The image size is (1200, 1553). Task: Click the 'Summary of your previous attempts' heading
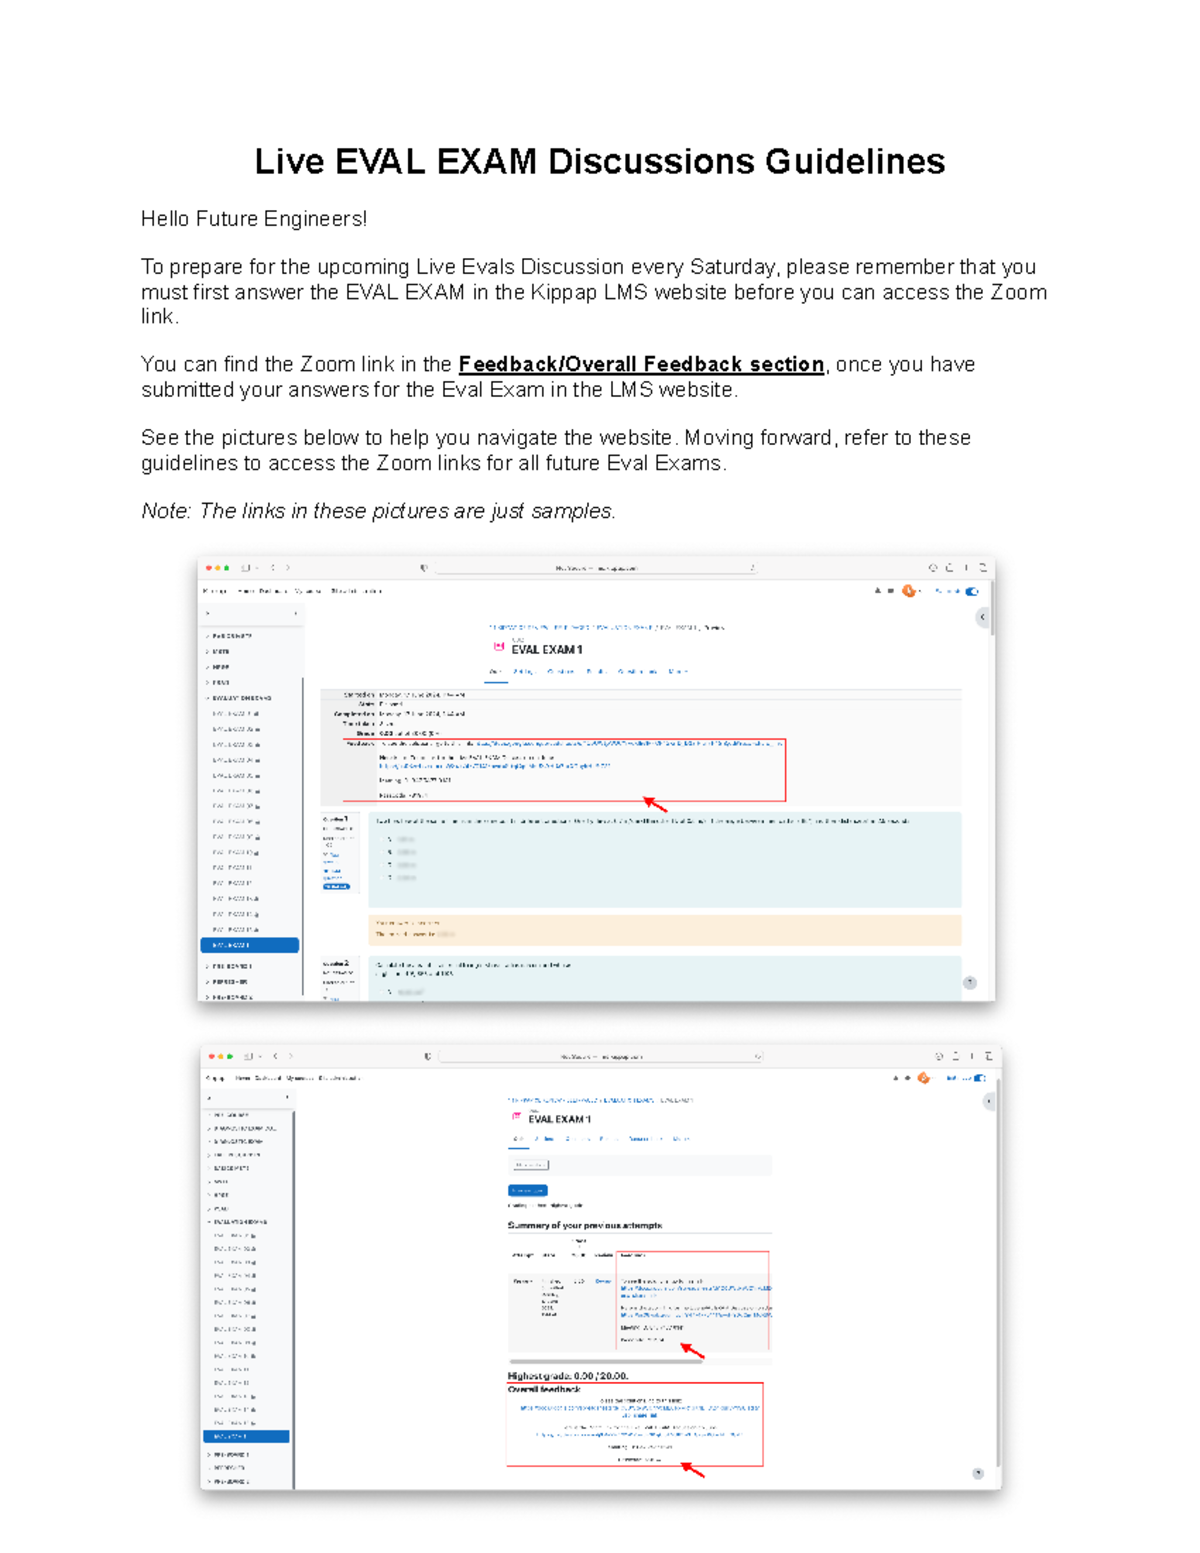pyautogui.click(x=585, y=1225)
